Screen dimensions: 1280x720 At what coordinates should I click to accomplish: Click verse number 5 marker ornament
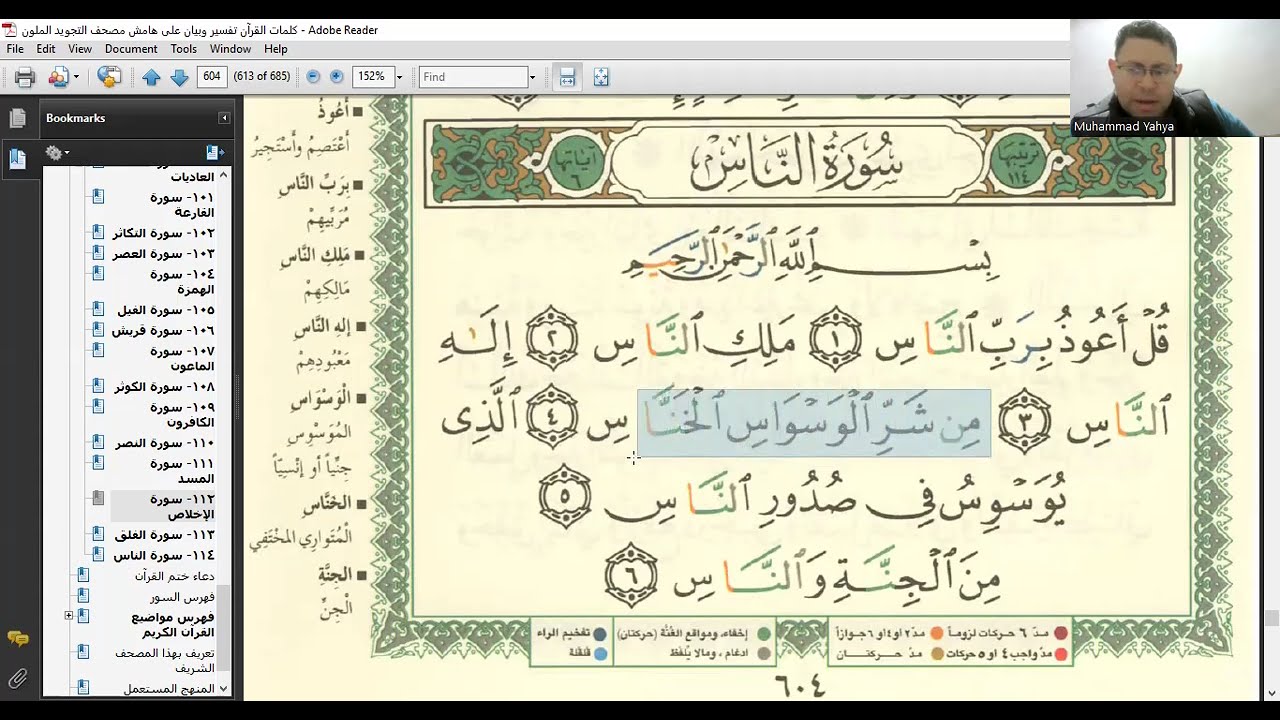(565, 496)
